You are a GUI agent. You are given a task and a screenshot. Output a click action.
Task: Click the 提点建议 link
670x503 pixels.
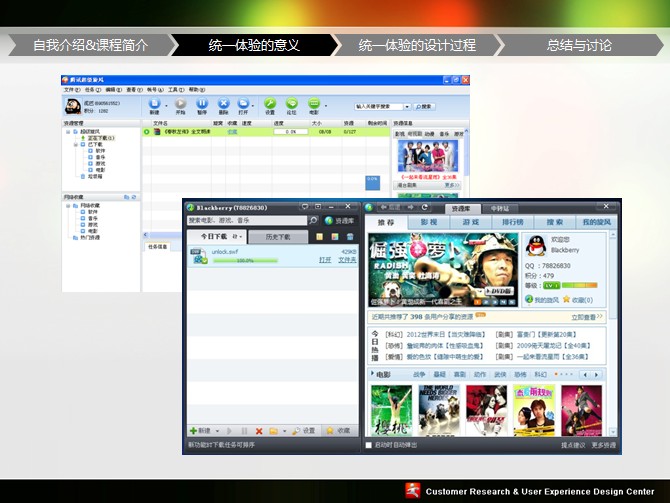pos(573,445)
